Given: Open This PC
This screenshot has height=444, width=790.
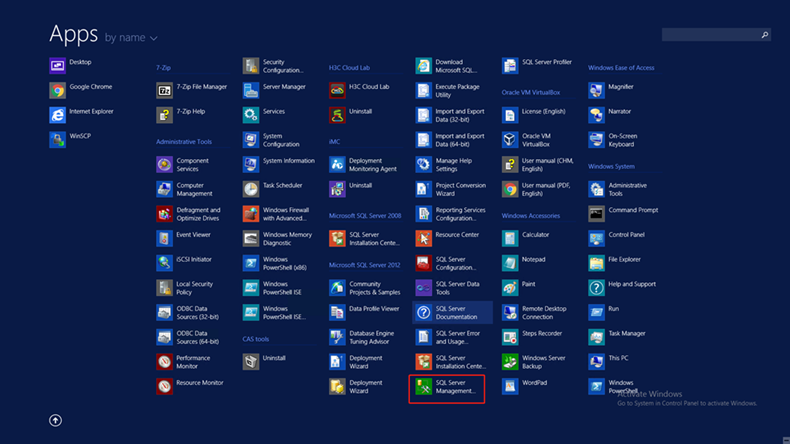Looking at the screenshot, I should click(x=609, y=362).
